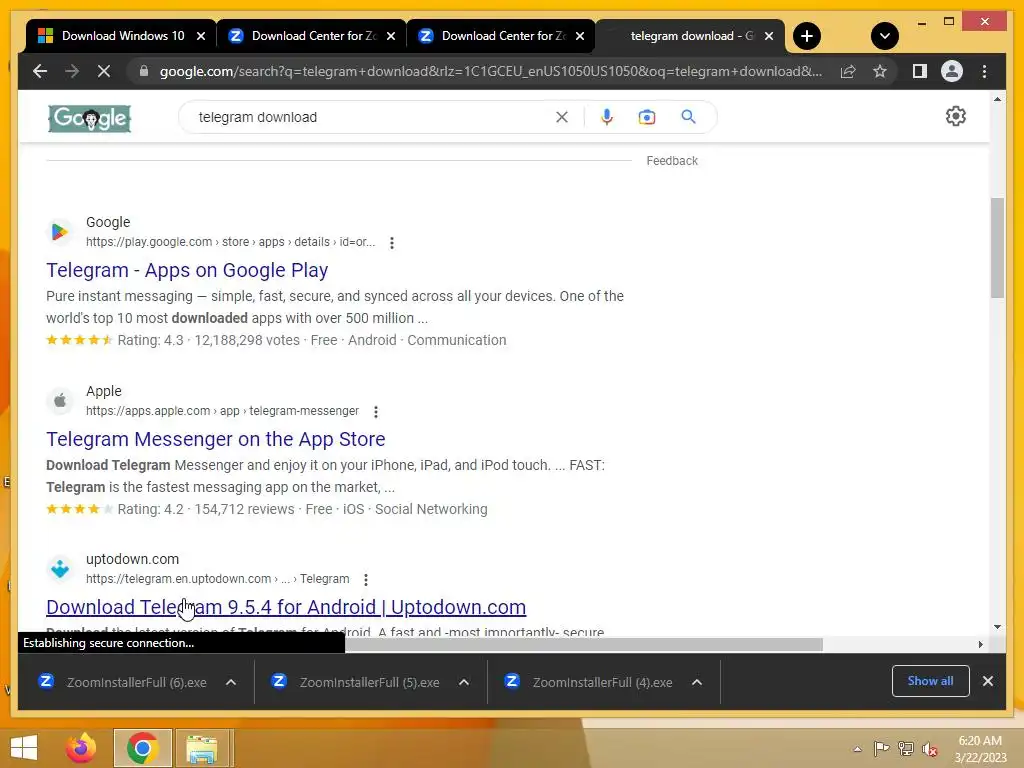This screenshot has height=768, width=1024.
Task: Click the Google Play favicon
Action: [x=60, y=231]
